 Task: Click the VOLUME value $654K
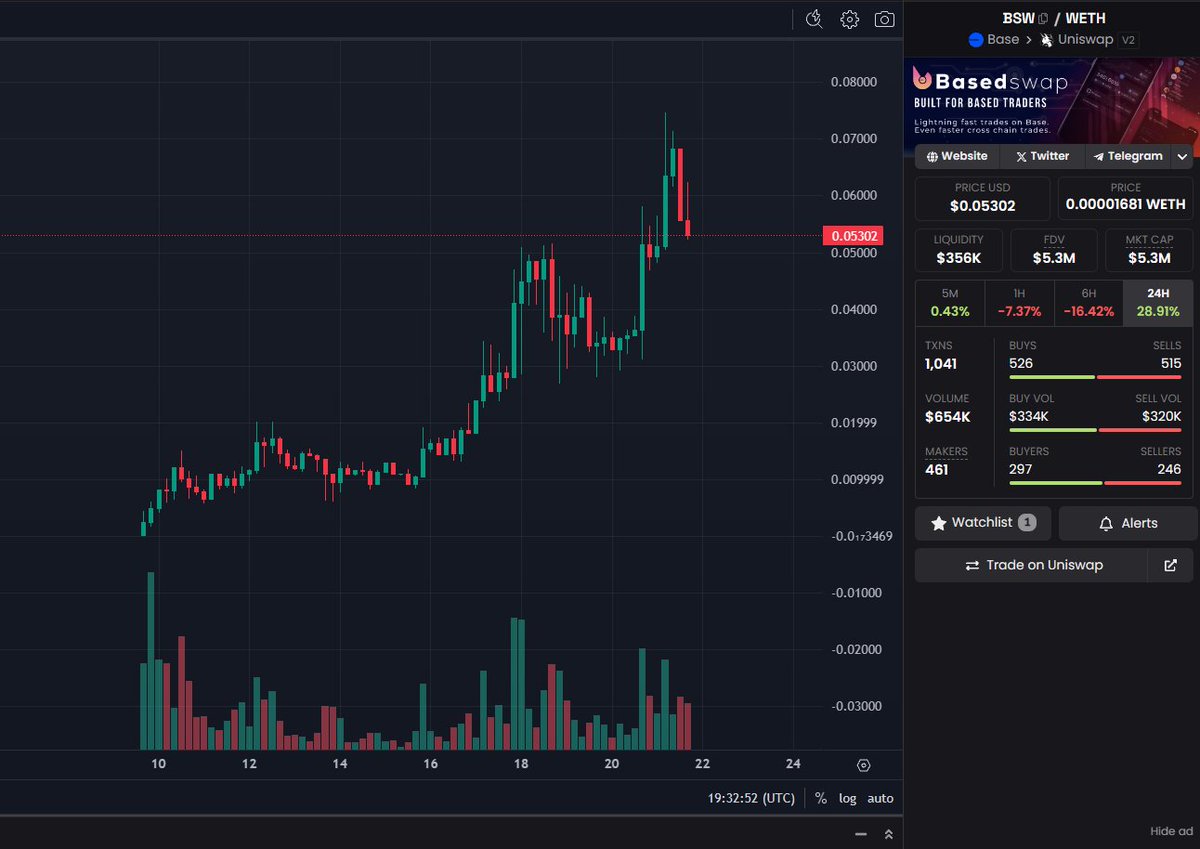click(x=947, y=416)
